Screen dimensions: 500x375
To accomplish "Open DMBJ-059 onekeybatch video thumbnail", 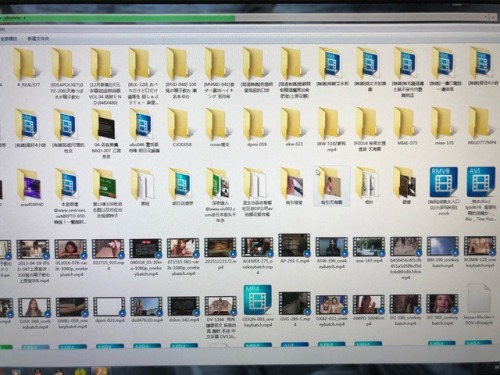I will point(72,307).
